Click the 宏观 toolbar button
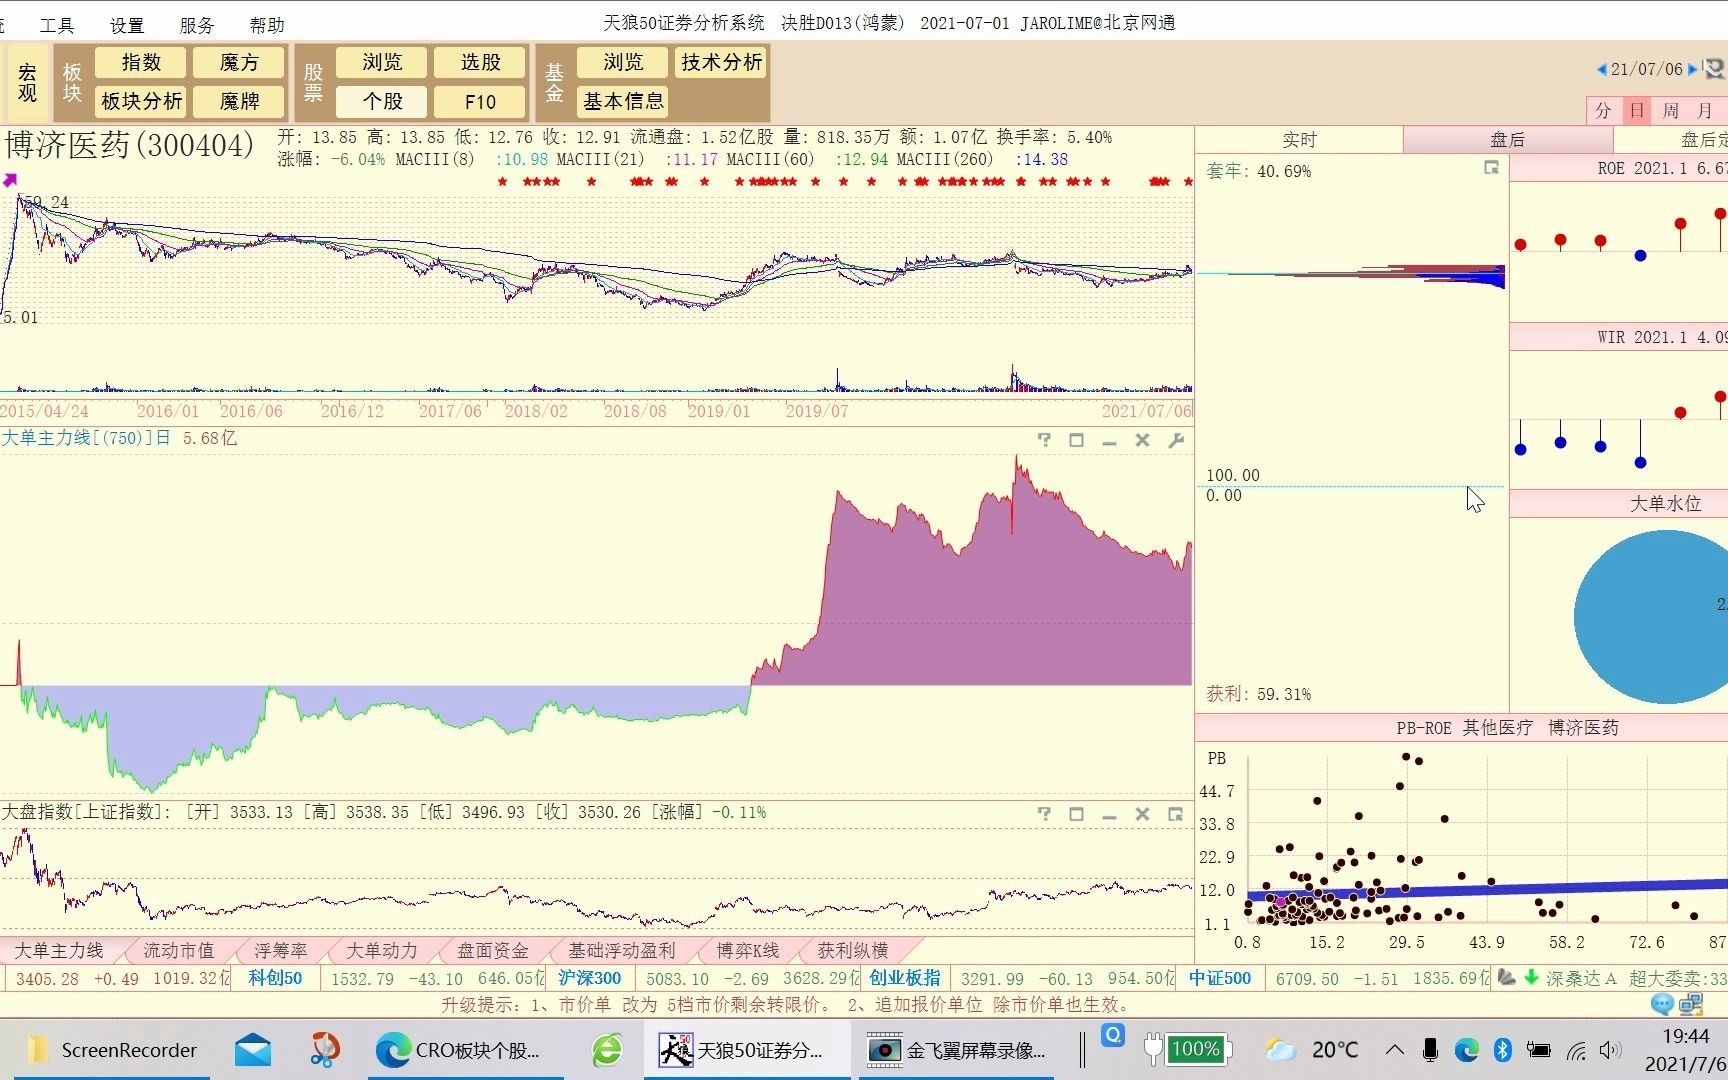The image size is (1728, 1080). coord(27,82)
